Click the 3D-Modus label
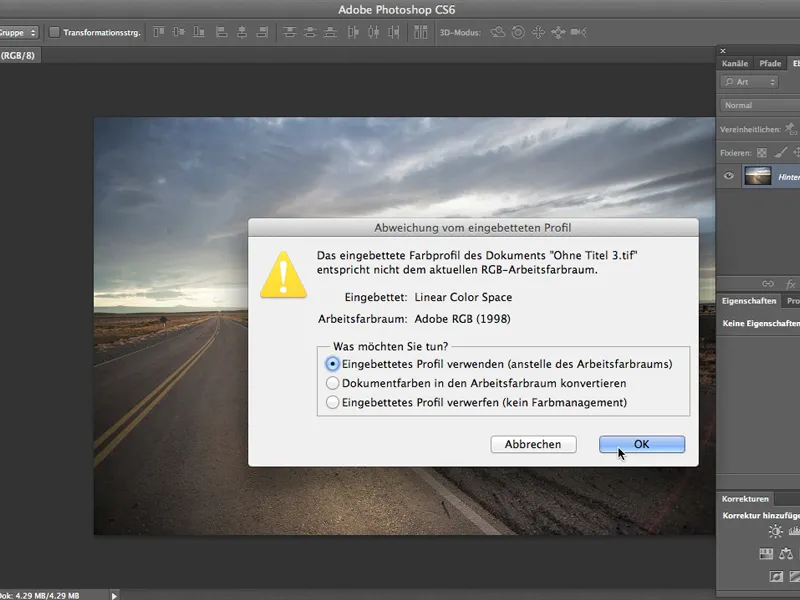Image resolution: width=800 pixels, height=600 pixels. pos(460,32)
